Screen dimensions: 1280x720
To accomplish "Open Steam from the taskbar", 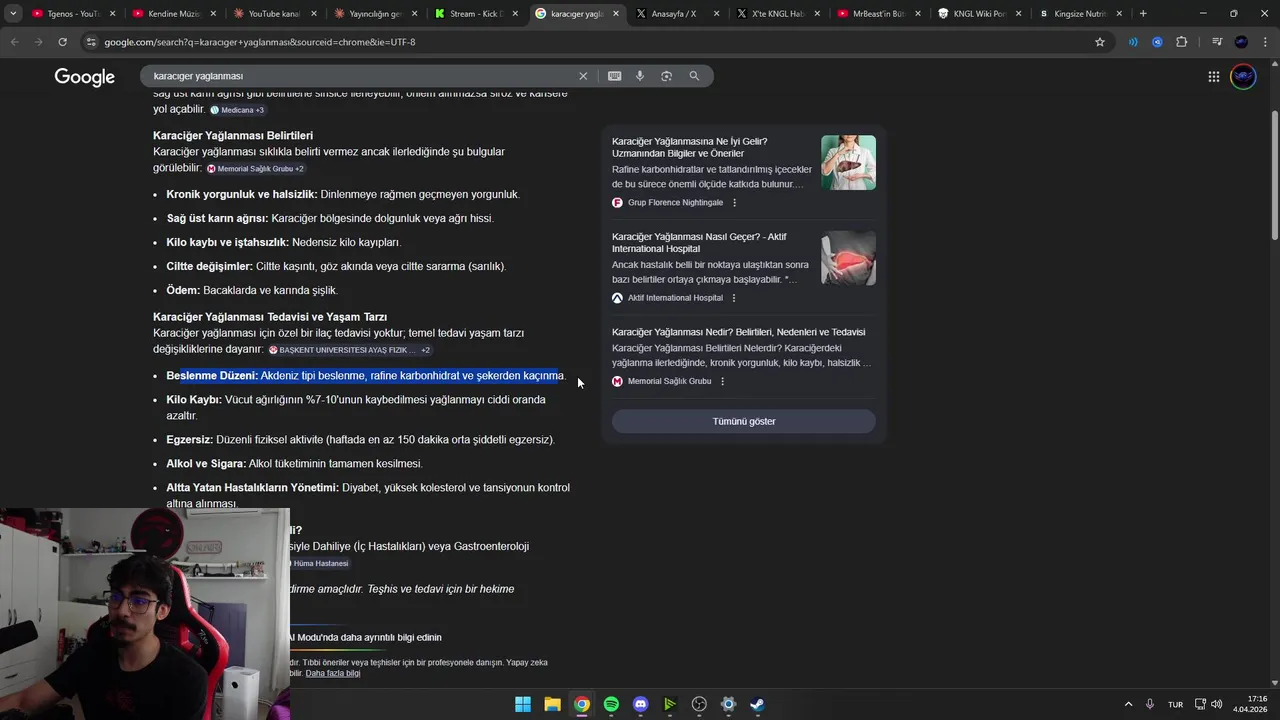I will (758, 704).
